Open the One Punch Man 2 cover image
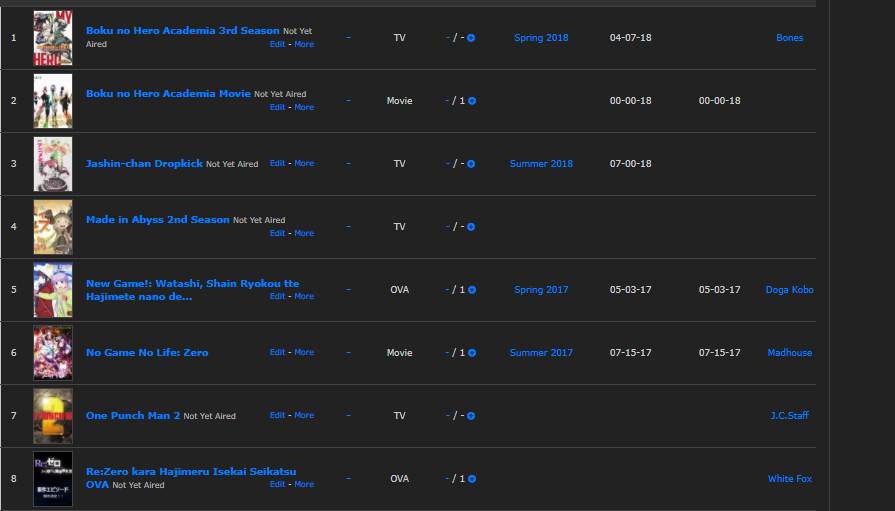Screen dimensions: 895x511 tap(53, 416)
